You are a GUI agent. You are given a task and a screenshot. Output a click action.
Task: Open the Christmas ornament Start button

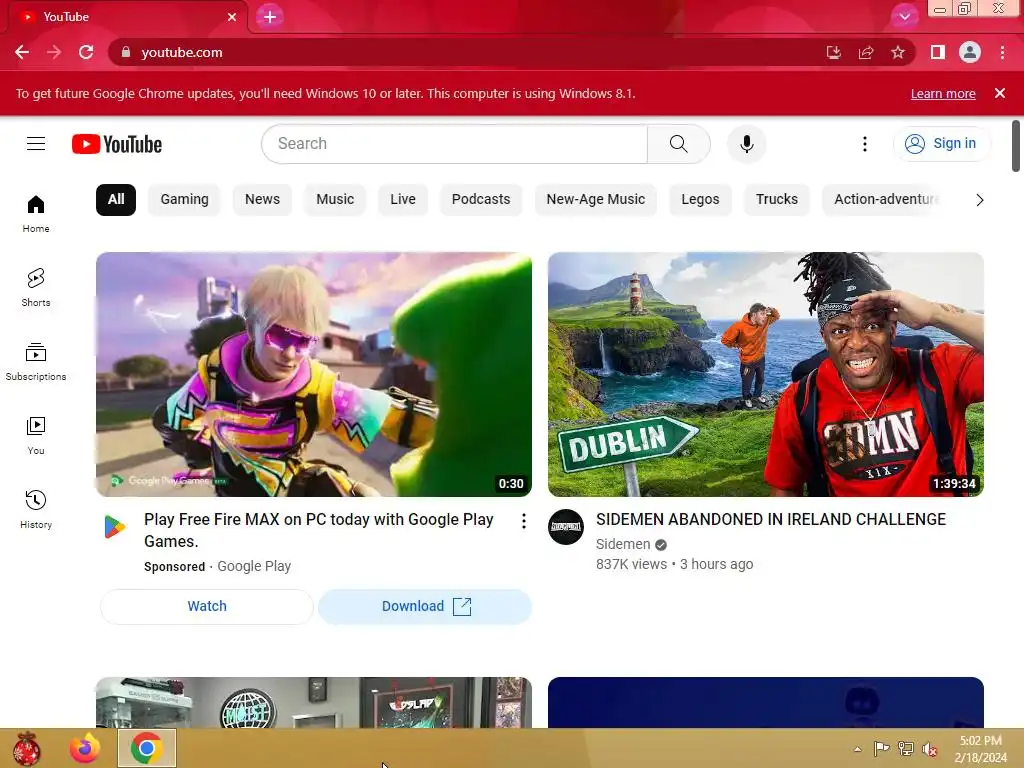(x=26, y=748)
